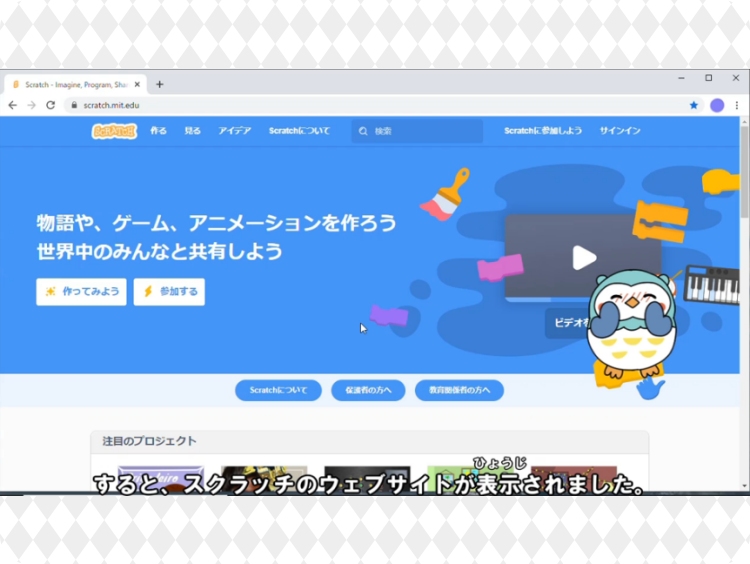Click the 作ってみよう button
Image resolution: width=750 pixels, height=564 pixels.
point(81,292)
